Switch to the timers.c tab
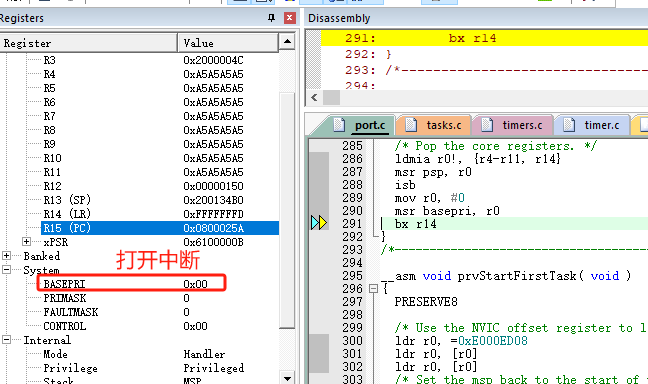 511,125
